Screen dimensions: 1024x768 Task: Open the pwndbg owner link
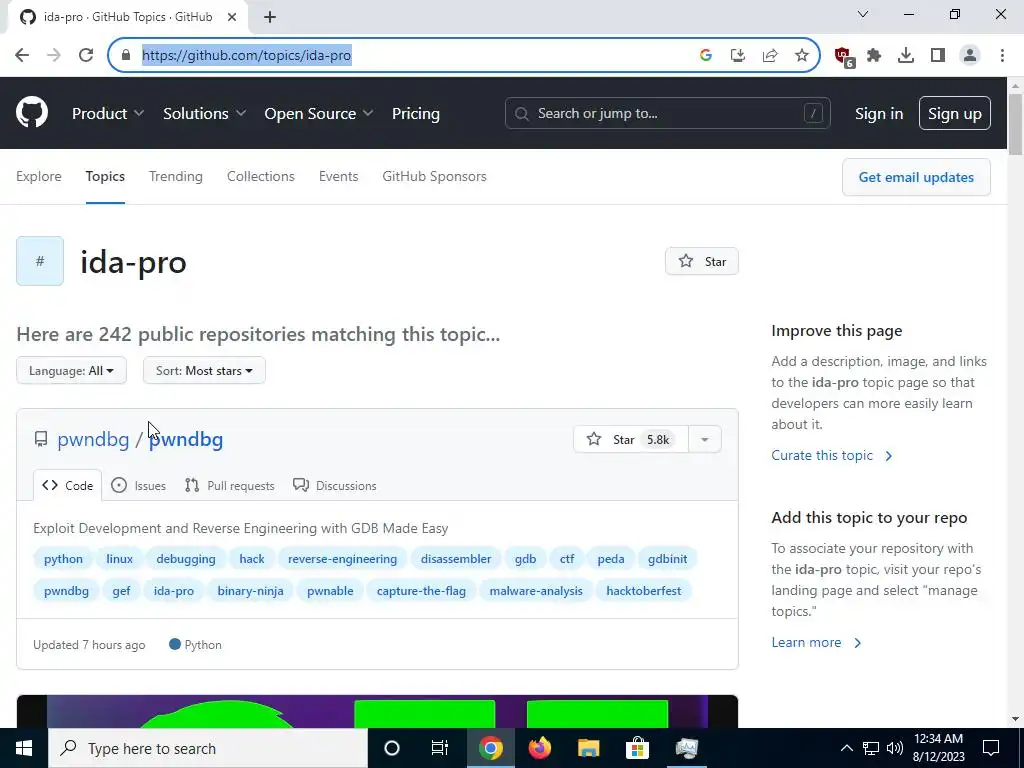(x=93, y=439)
